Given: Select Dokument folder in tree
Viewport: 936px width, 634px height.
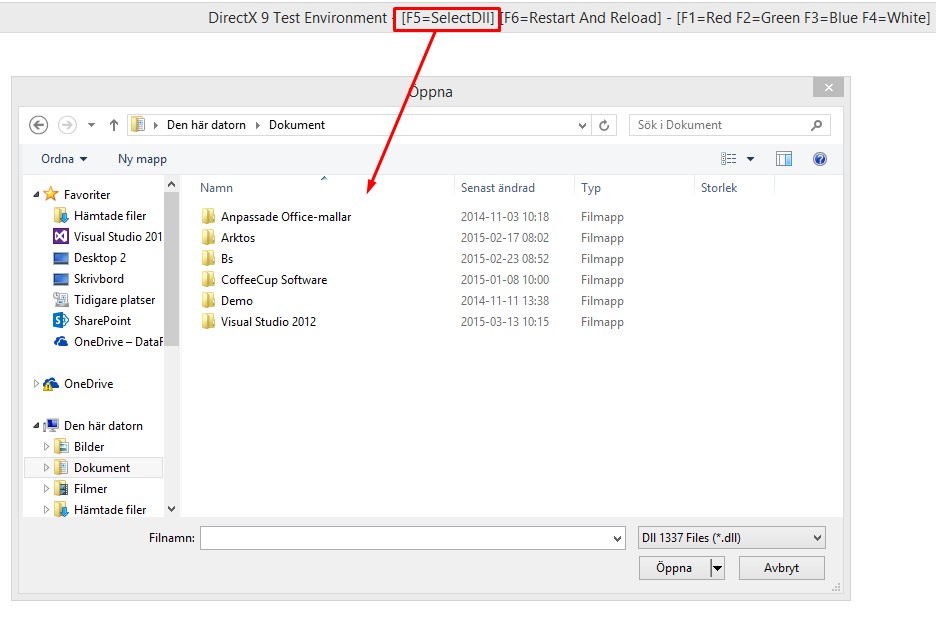Looking at the screenshot, I should pyautogui.click(x=101, y=467).
